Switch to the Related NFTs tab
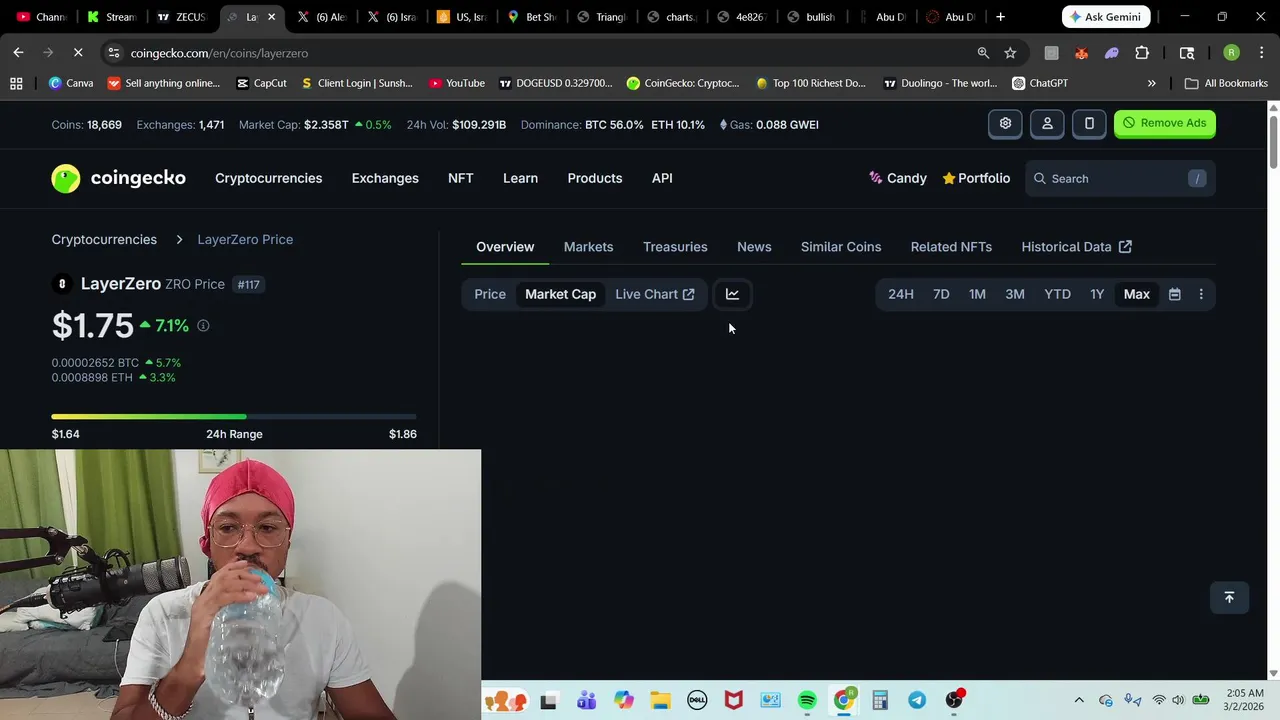 point(951,247)
